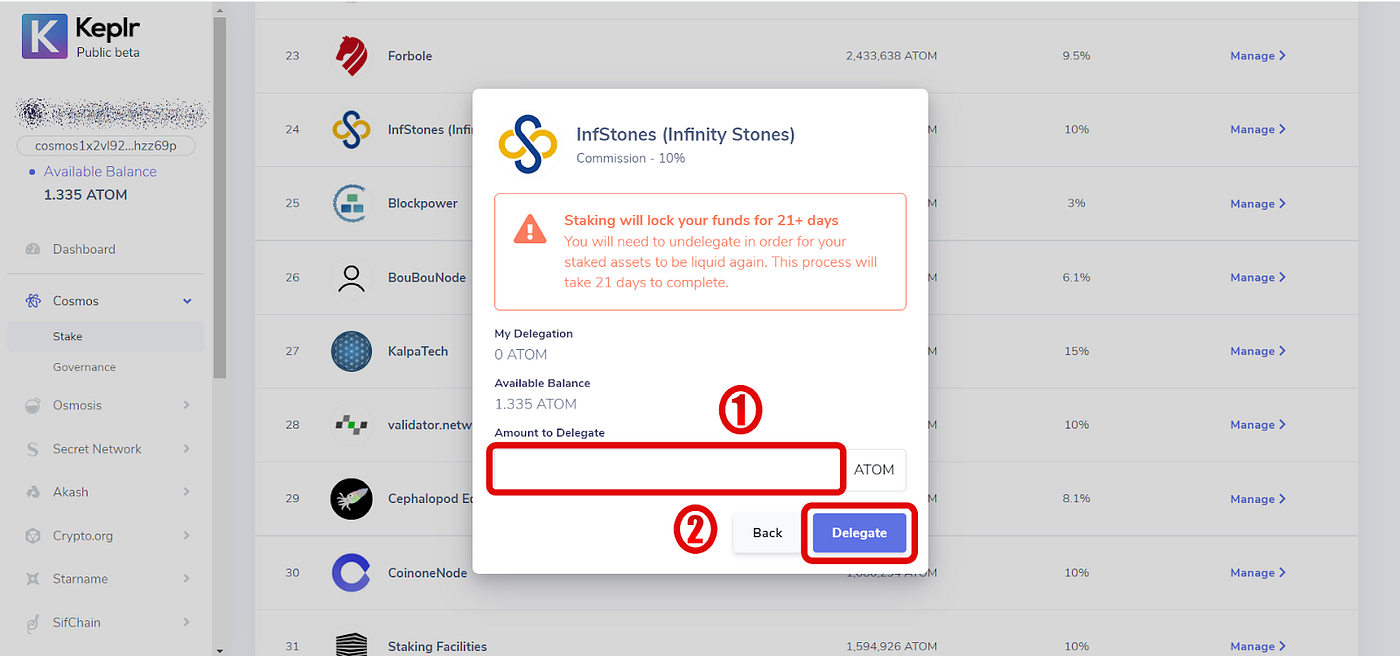
Task: Click the KalpaTech validator logo
Action: click(x=351, y=351)
